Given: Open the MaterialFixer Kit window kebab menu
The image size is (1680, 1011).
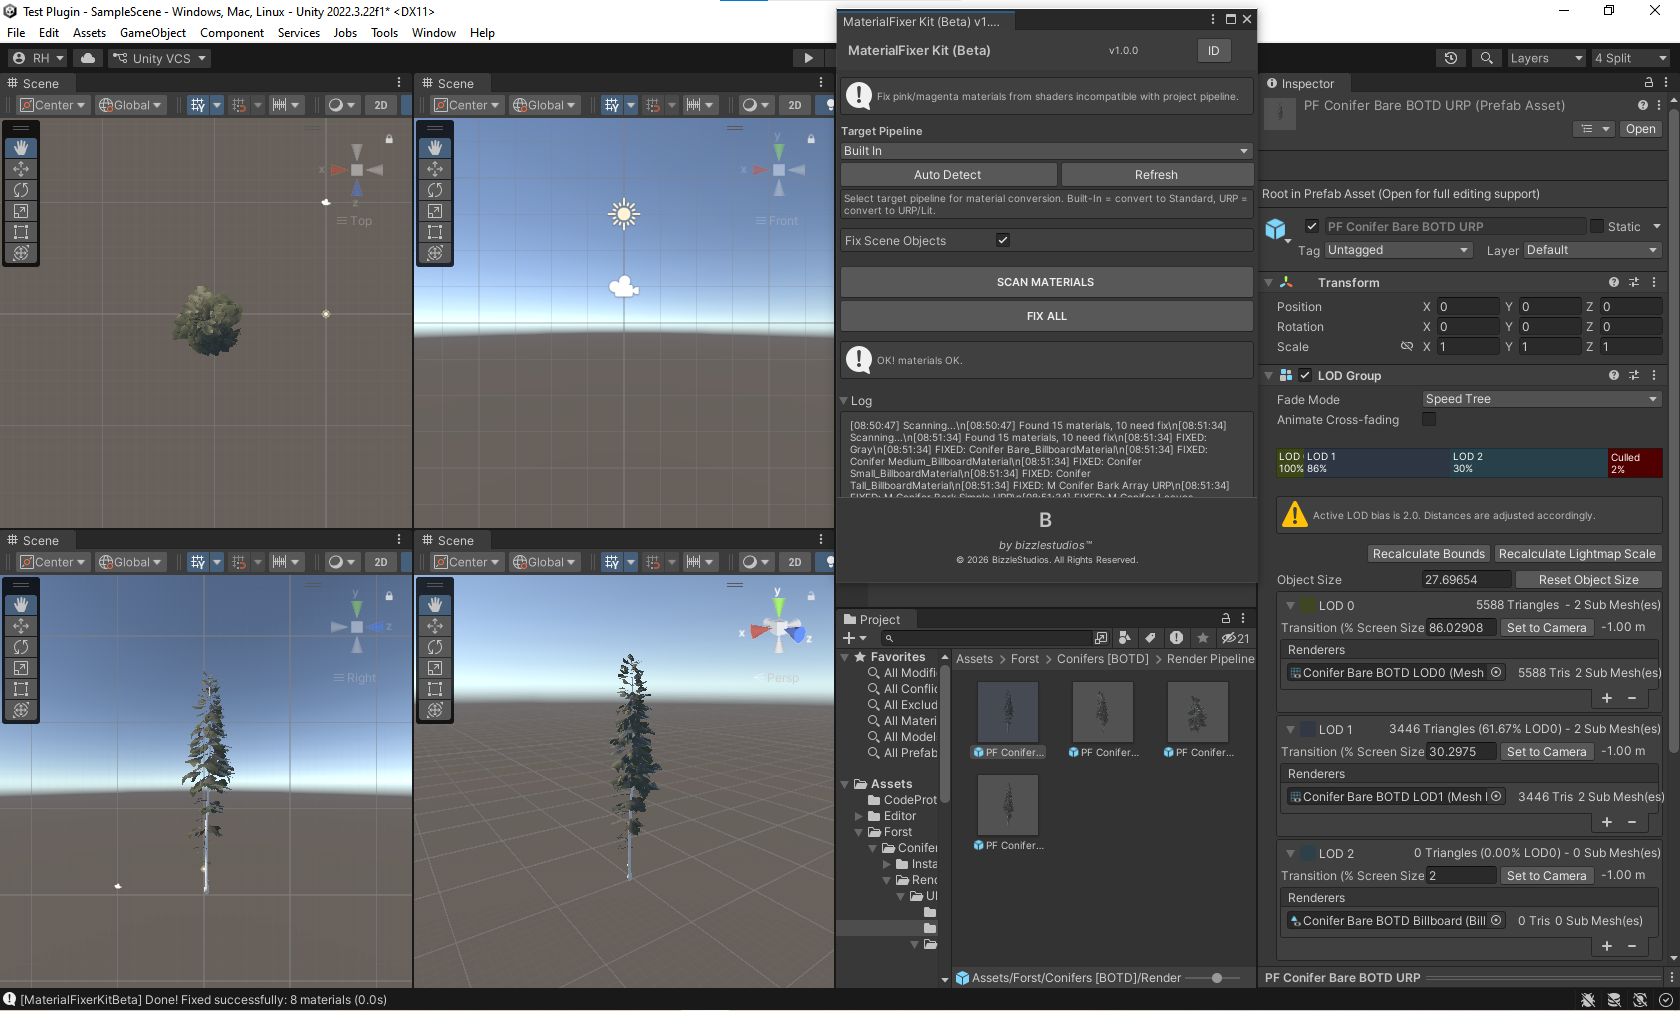Looking at the screenshot, I should click(1213, 19).
